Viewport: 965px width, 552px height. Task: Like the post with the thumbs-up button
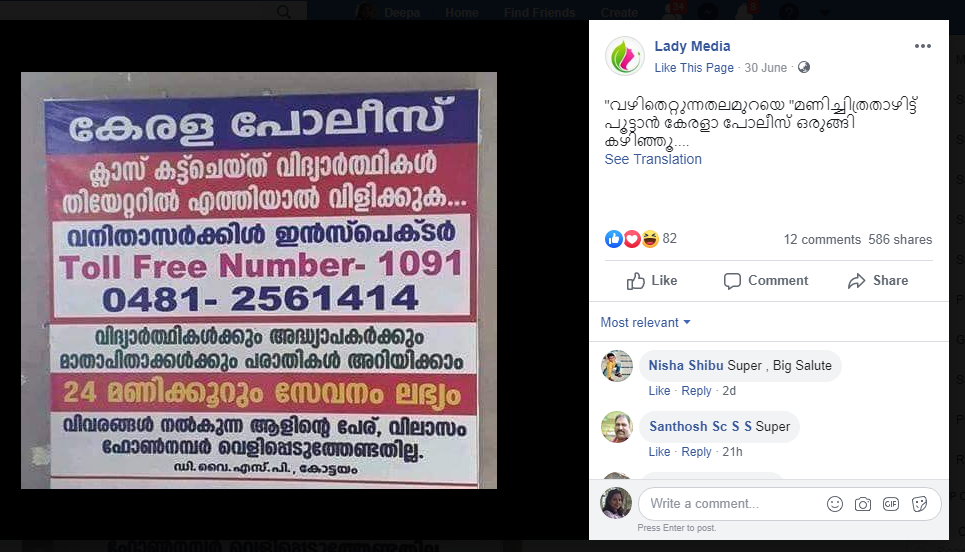652,281
